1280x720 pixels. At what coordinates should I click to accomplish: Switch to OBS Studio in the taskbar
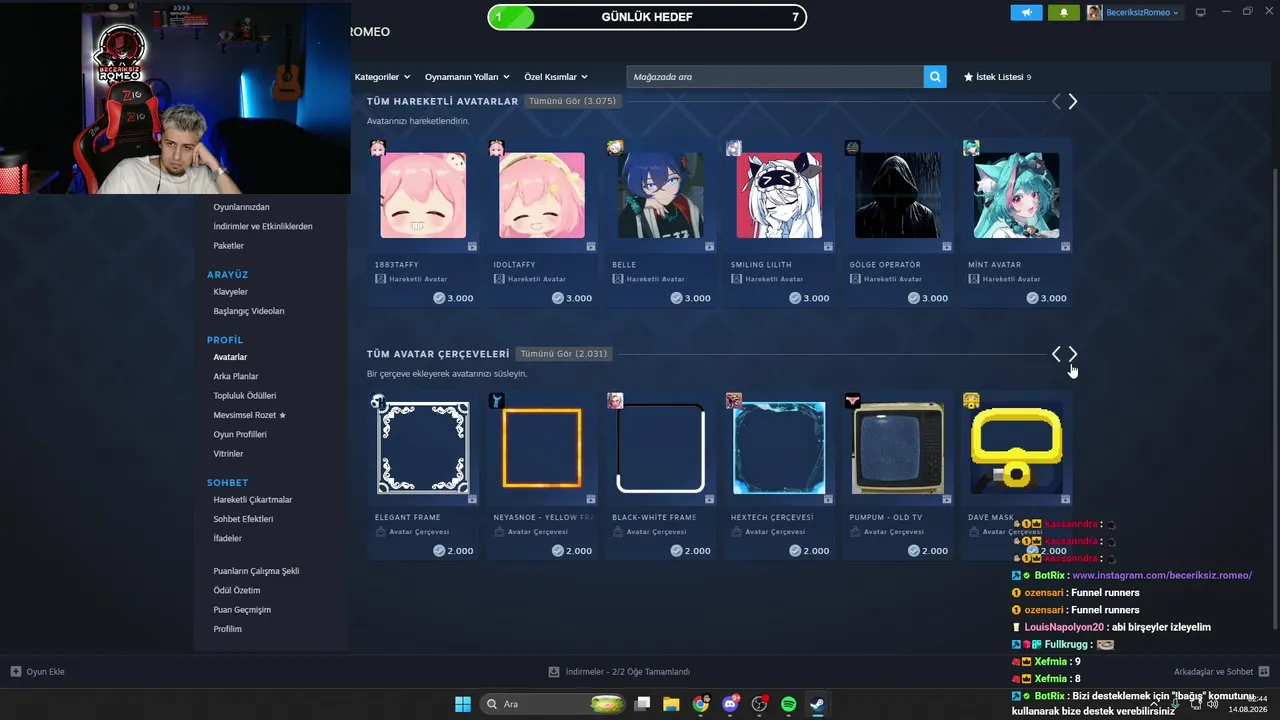pyautogui.click(x=759, y=704)
